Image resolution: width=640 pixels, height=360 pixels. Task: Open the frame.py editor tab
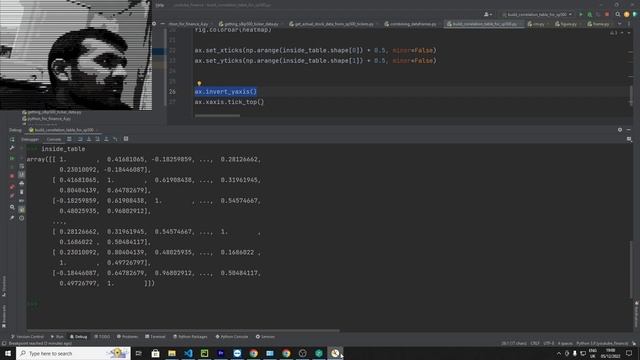[598, 24]
